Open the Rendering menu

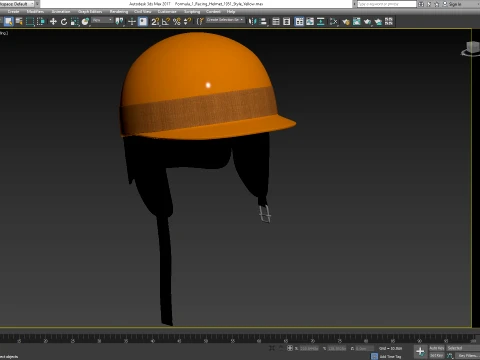point(119,12)
